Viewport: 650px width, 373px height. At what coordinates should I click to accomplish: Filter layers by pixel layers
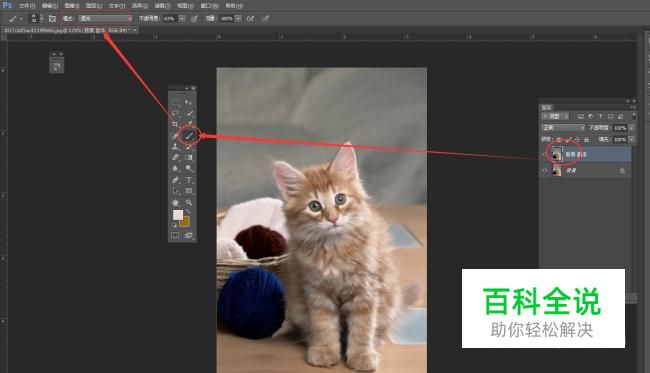click(x=581, y=116)
